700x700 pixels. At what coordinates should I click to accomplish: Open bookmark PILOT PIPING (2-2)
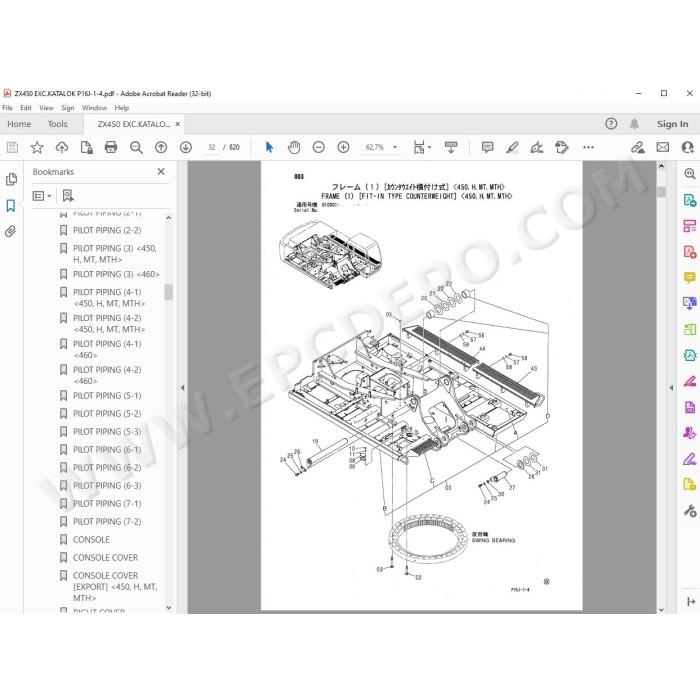(107, 230)
